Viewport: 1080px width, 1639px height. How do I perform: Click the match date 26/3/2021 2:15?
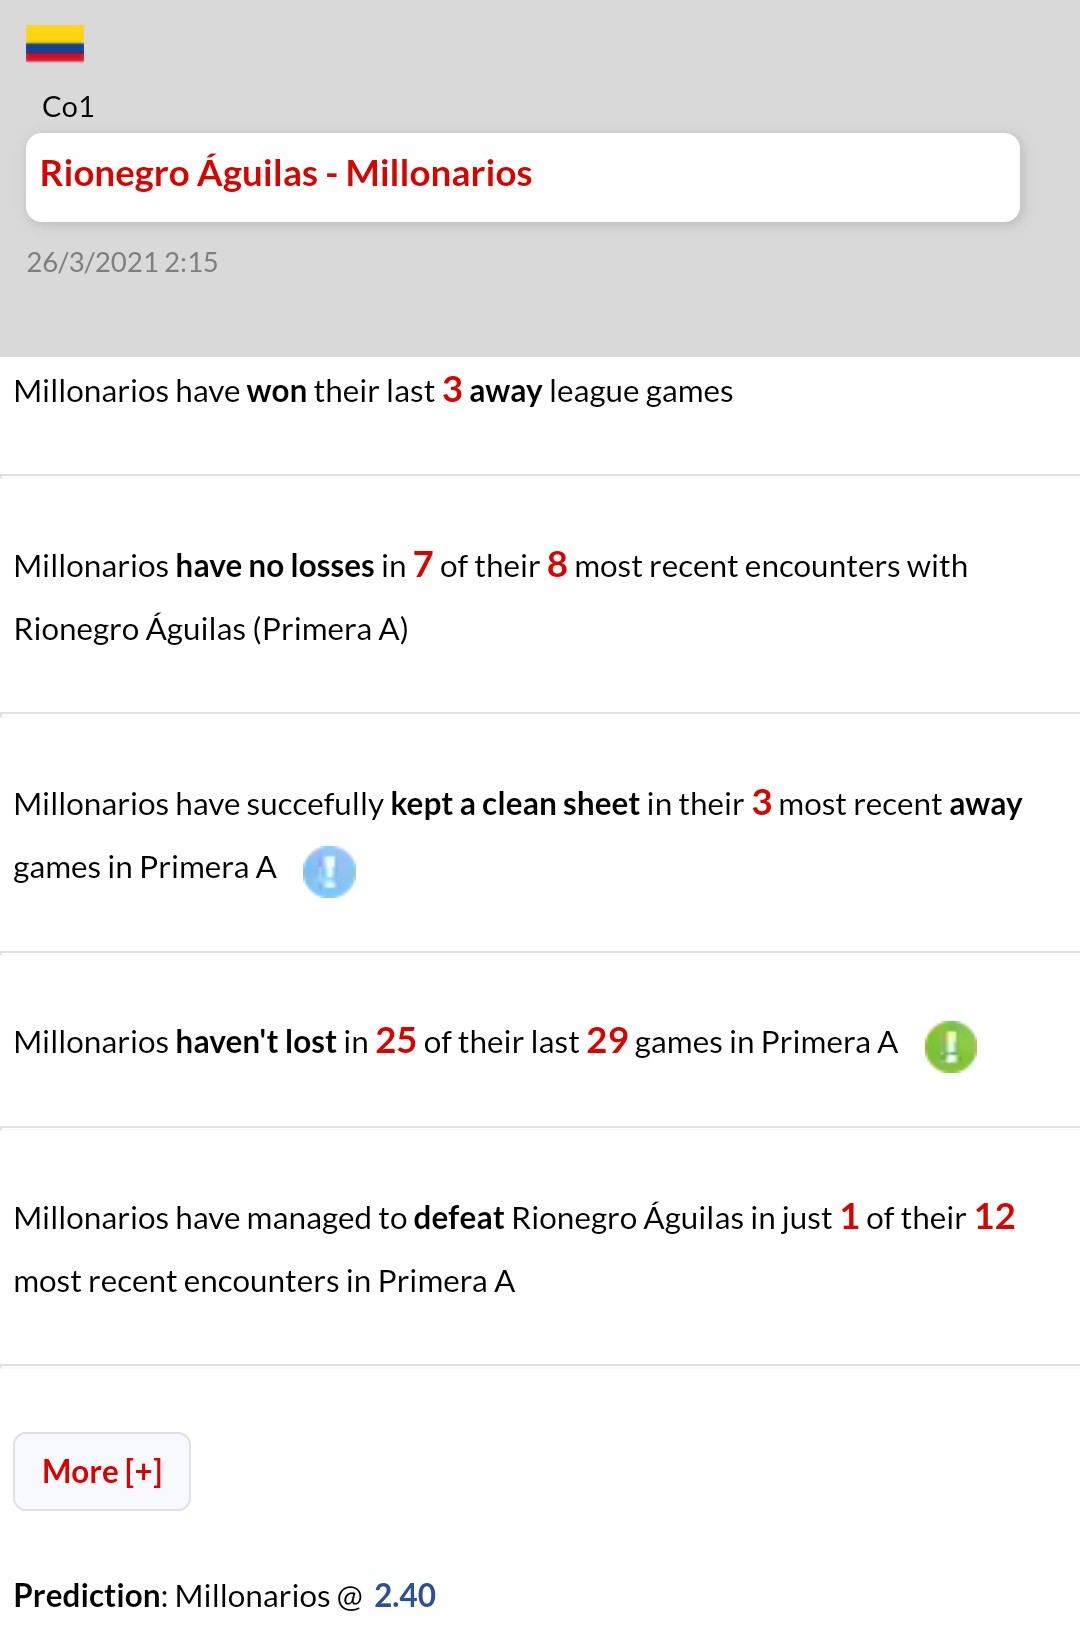[122, 262]
